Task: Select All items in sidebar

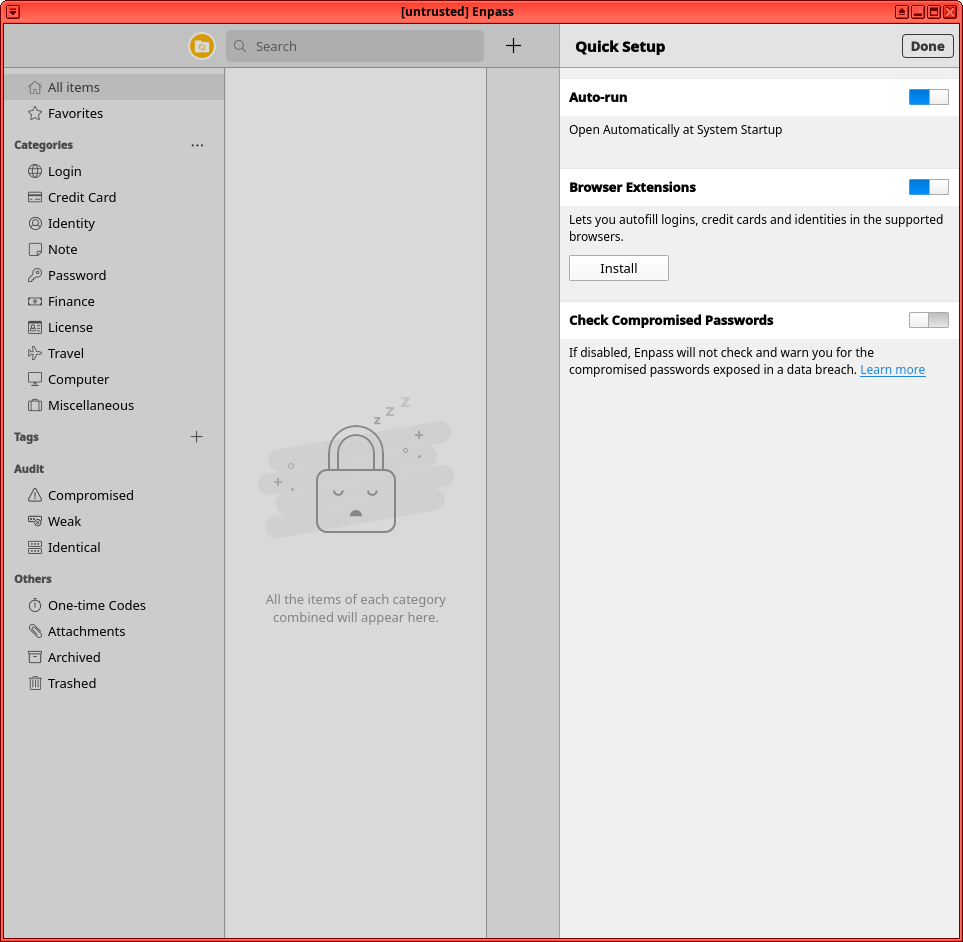Action: click(x=74, y=87)
